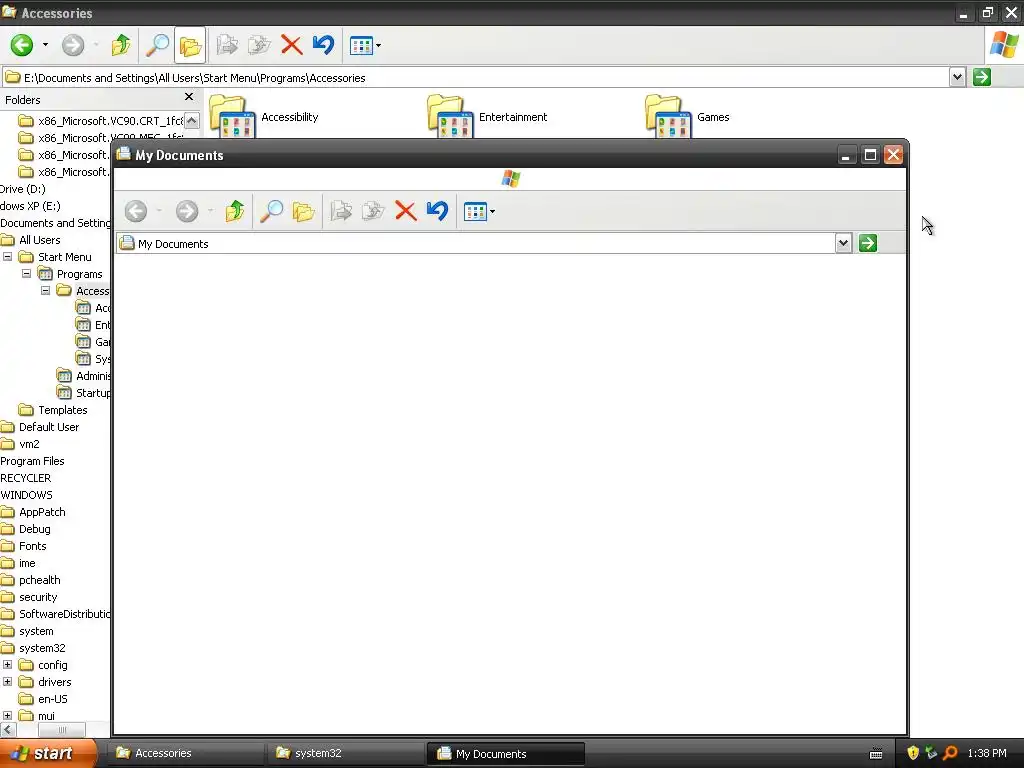The image size is (1024, 768).
Task: Open the Games folder
Action: tap(688, 116)
